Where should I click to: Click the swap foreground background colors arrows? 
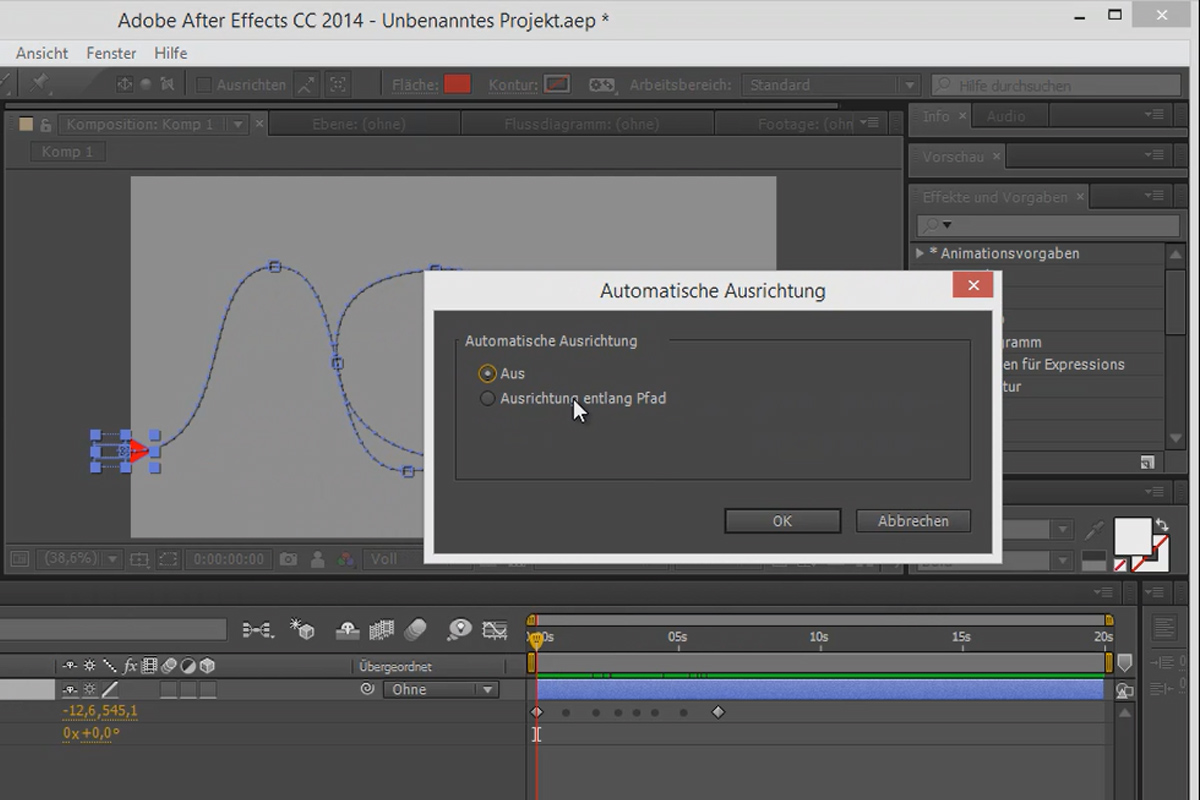coord(1161,524)
